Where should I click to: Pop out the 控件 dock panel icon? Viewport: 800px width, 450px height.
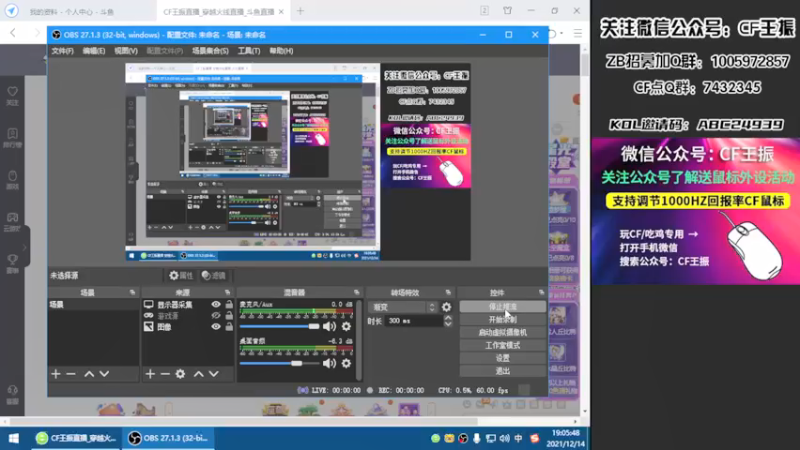[x=541, y=292]
